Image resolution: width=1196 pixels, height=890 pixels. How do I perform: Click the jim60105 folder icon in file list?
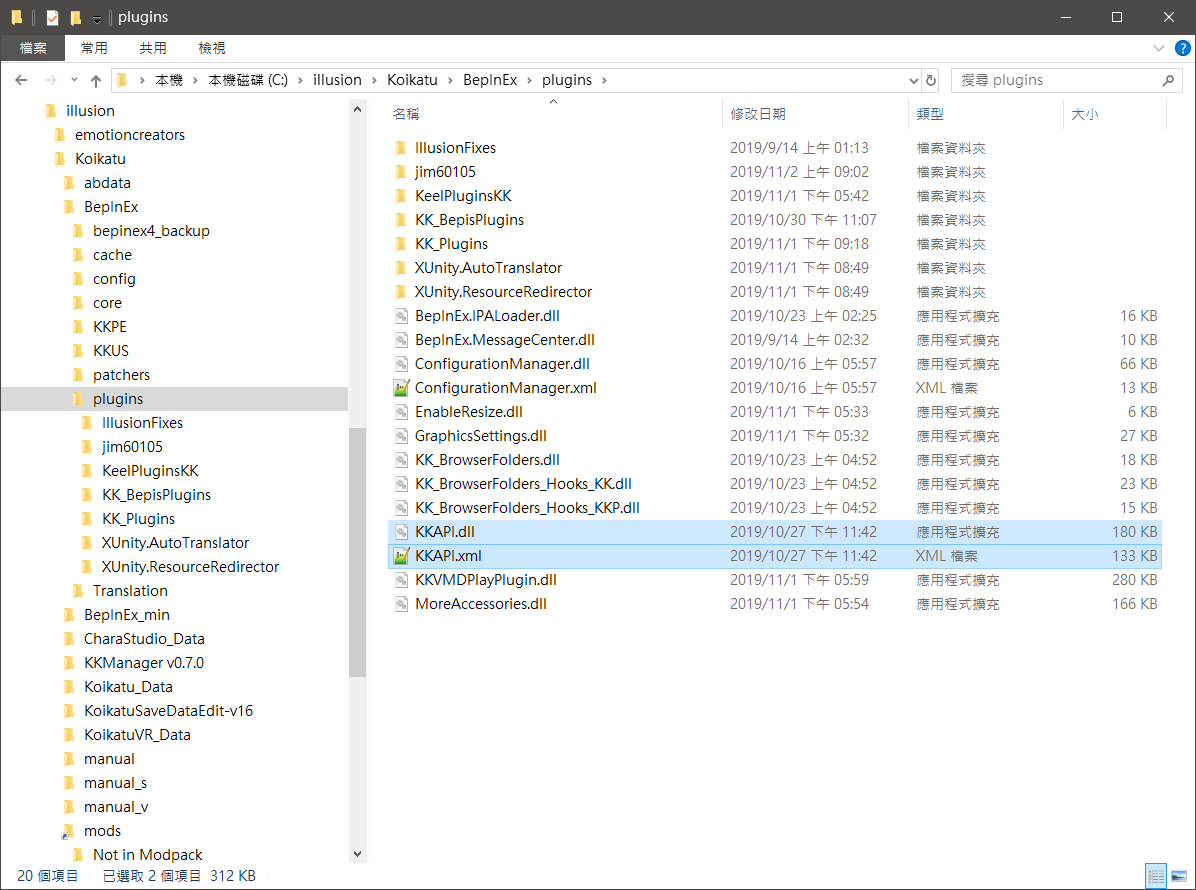401,172
